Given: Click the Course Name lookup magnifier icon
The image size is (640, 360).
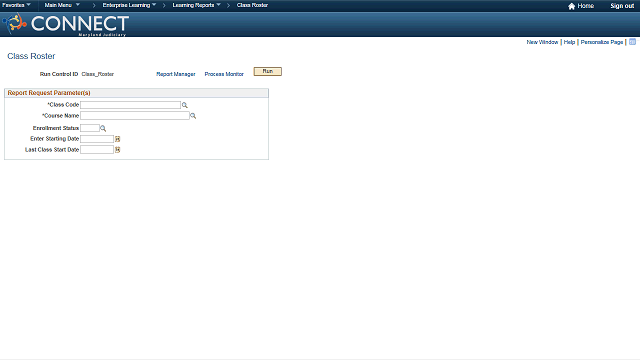Looking at the screenshot, I should tap(193, 116).
